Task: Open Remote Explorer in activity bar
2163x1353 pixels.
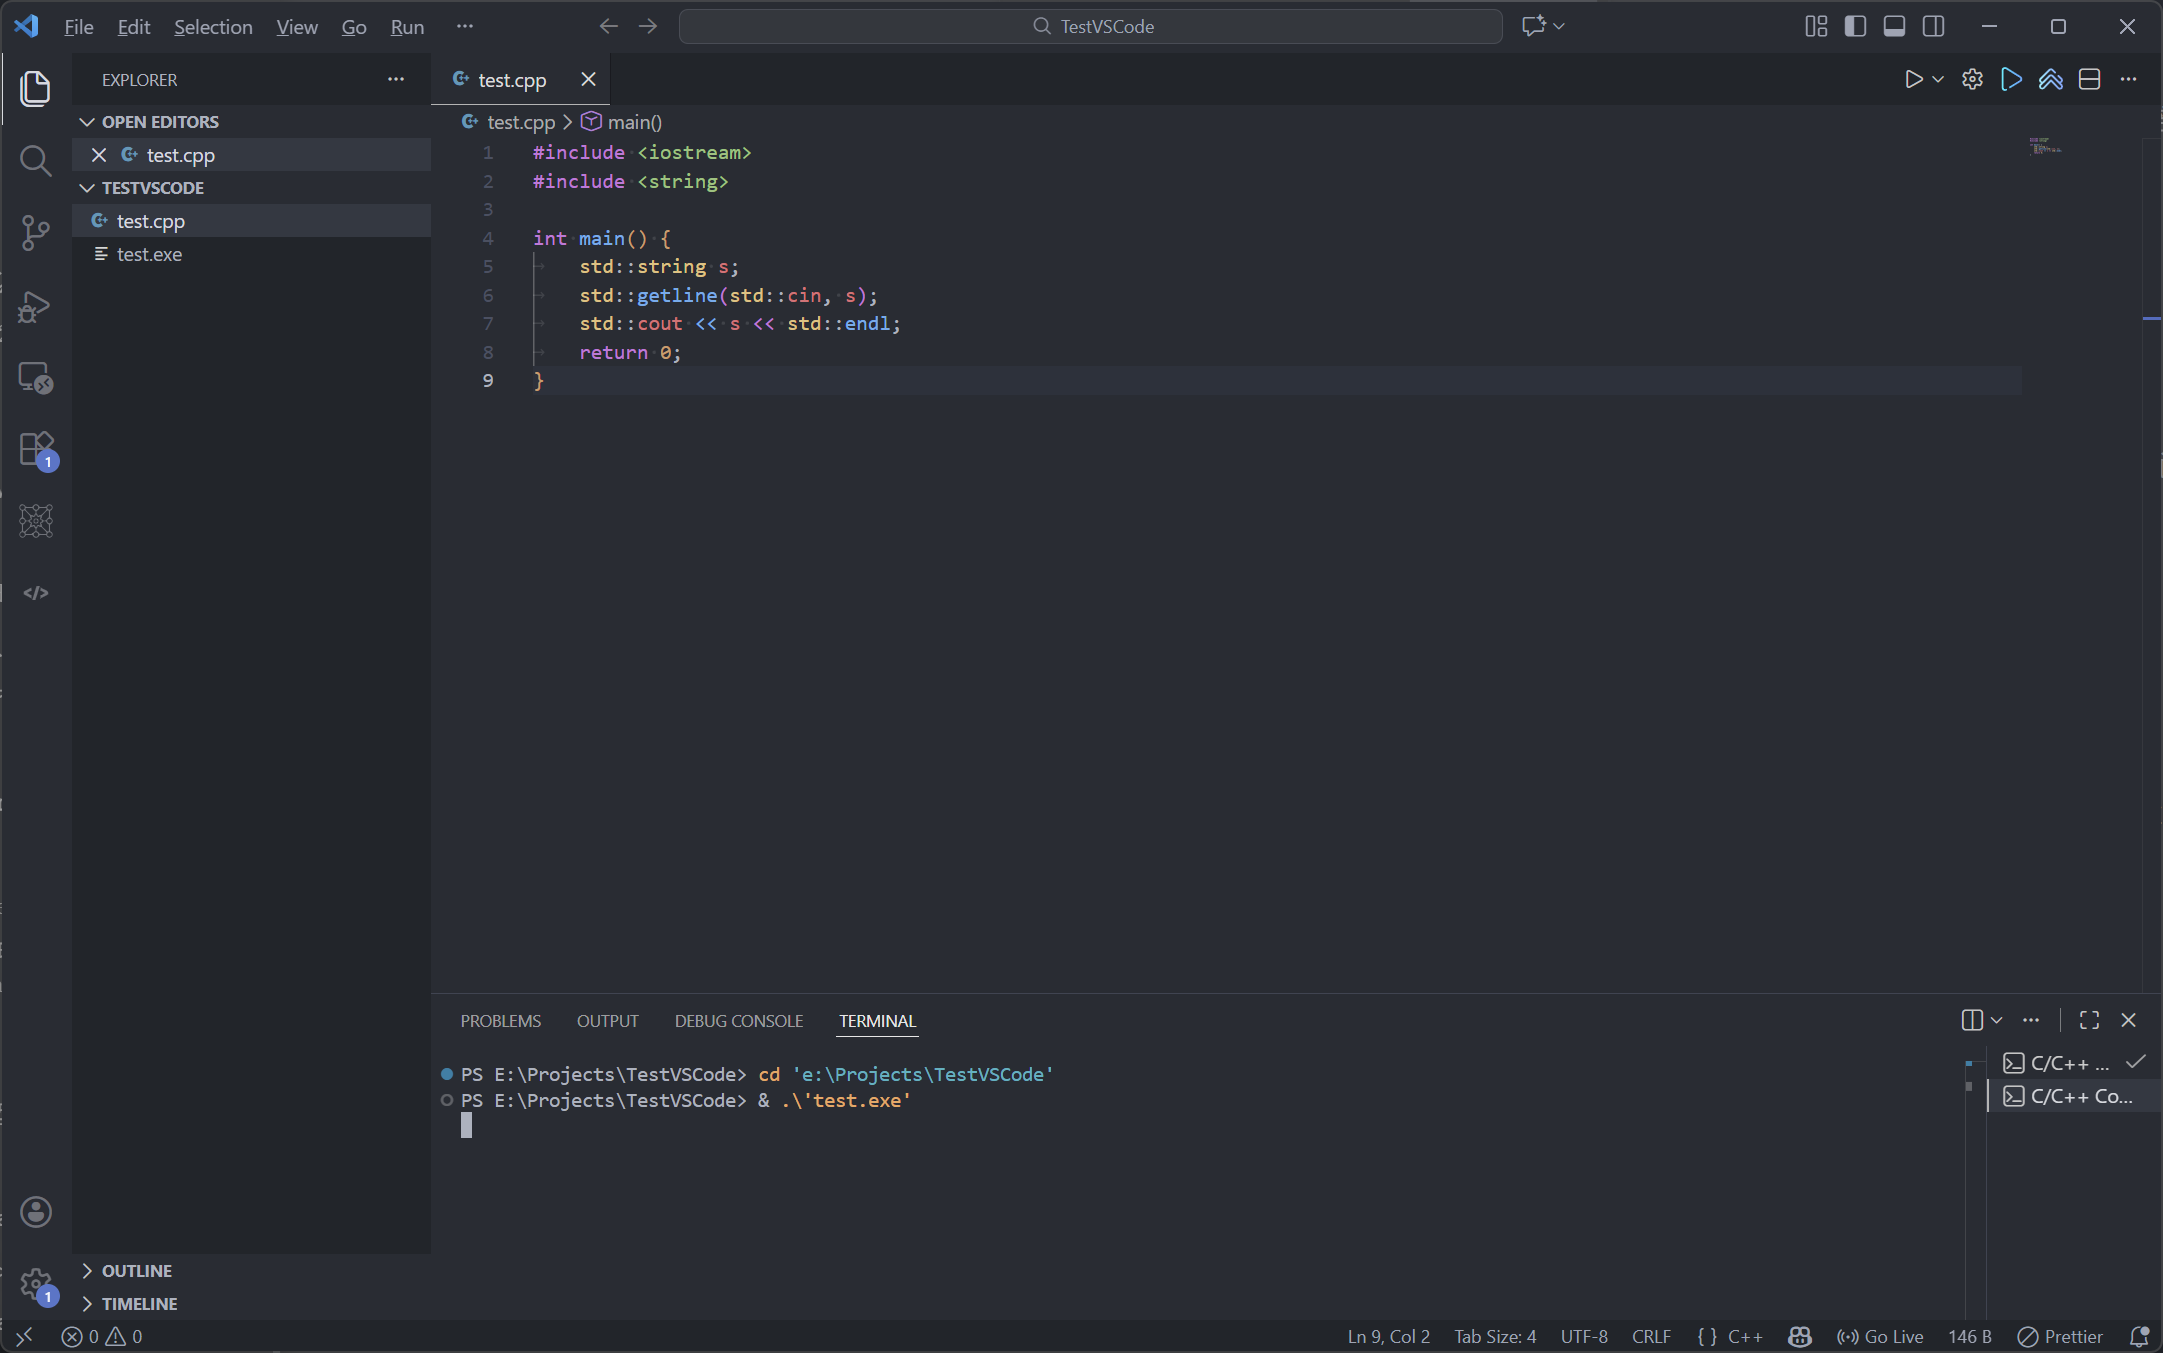Action: point(35,378)
